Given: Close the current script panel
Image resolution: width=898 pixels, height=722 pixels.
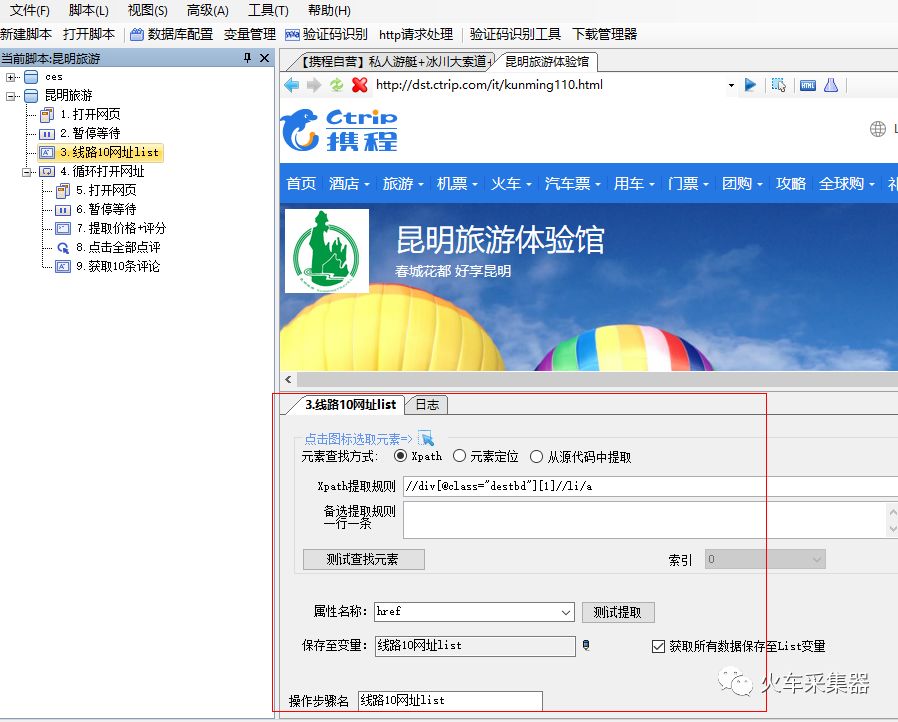Looking at the screenshot, I should tap(264, 58).
